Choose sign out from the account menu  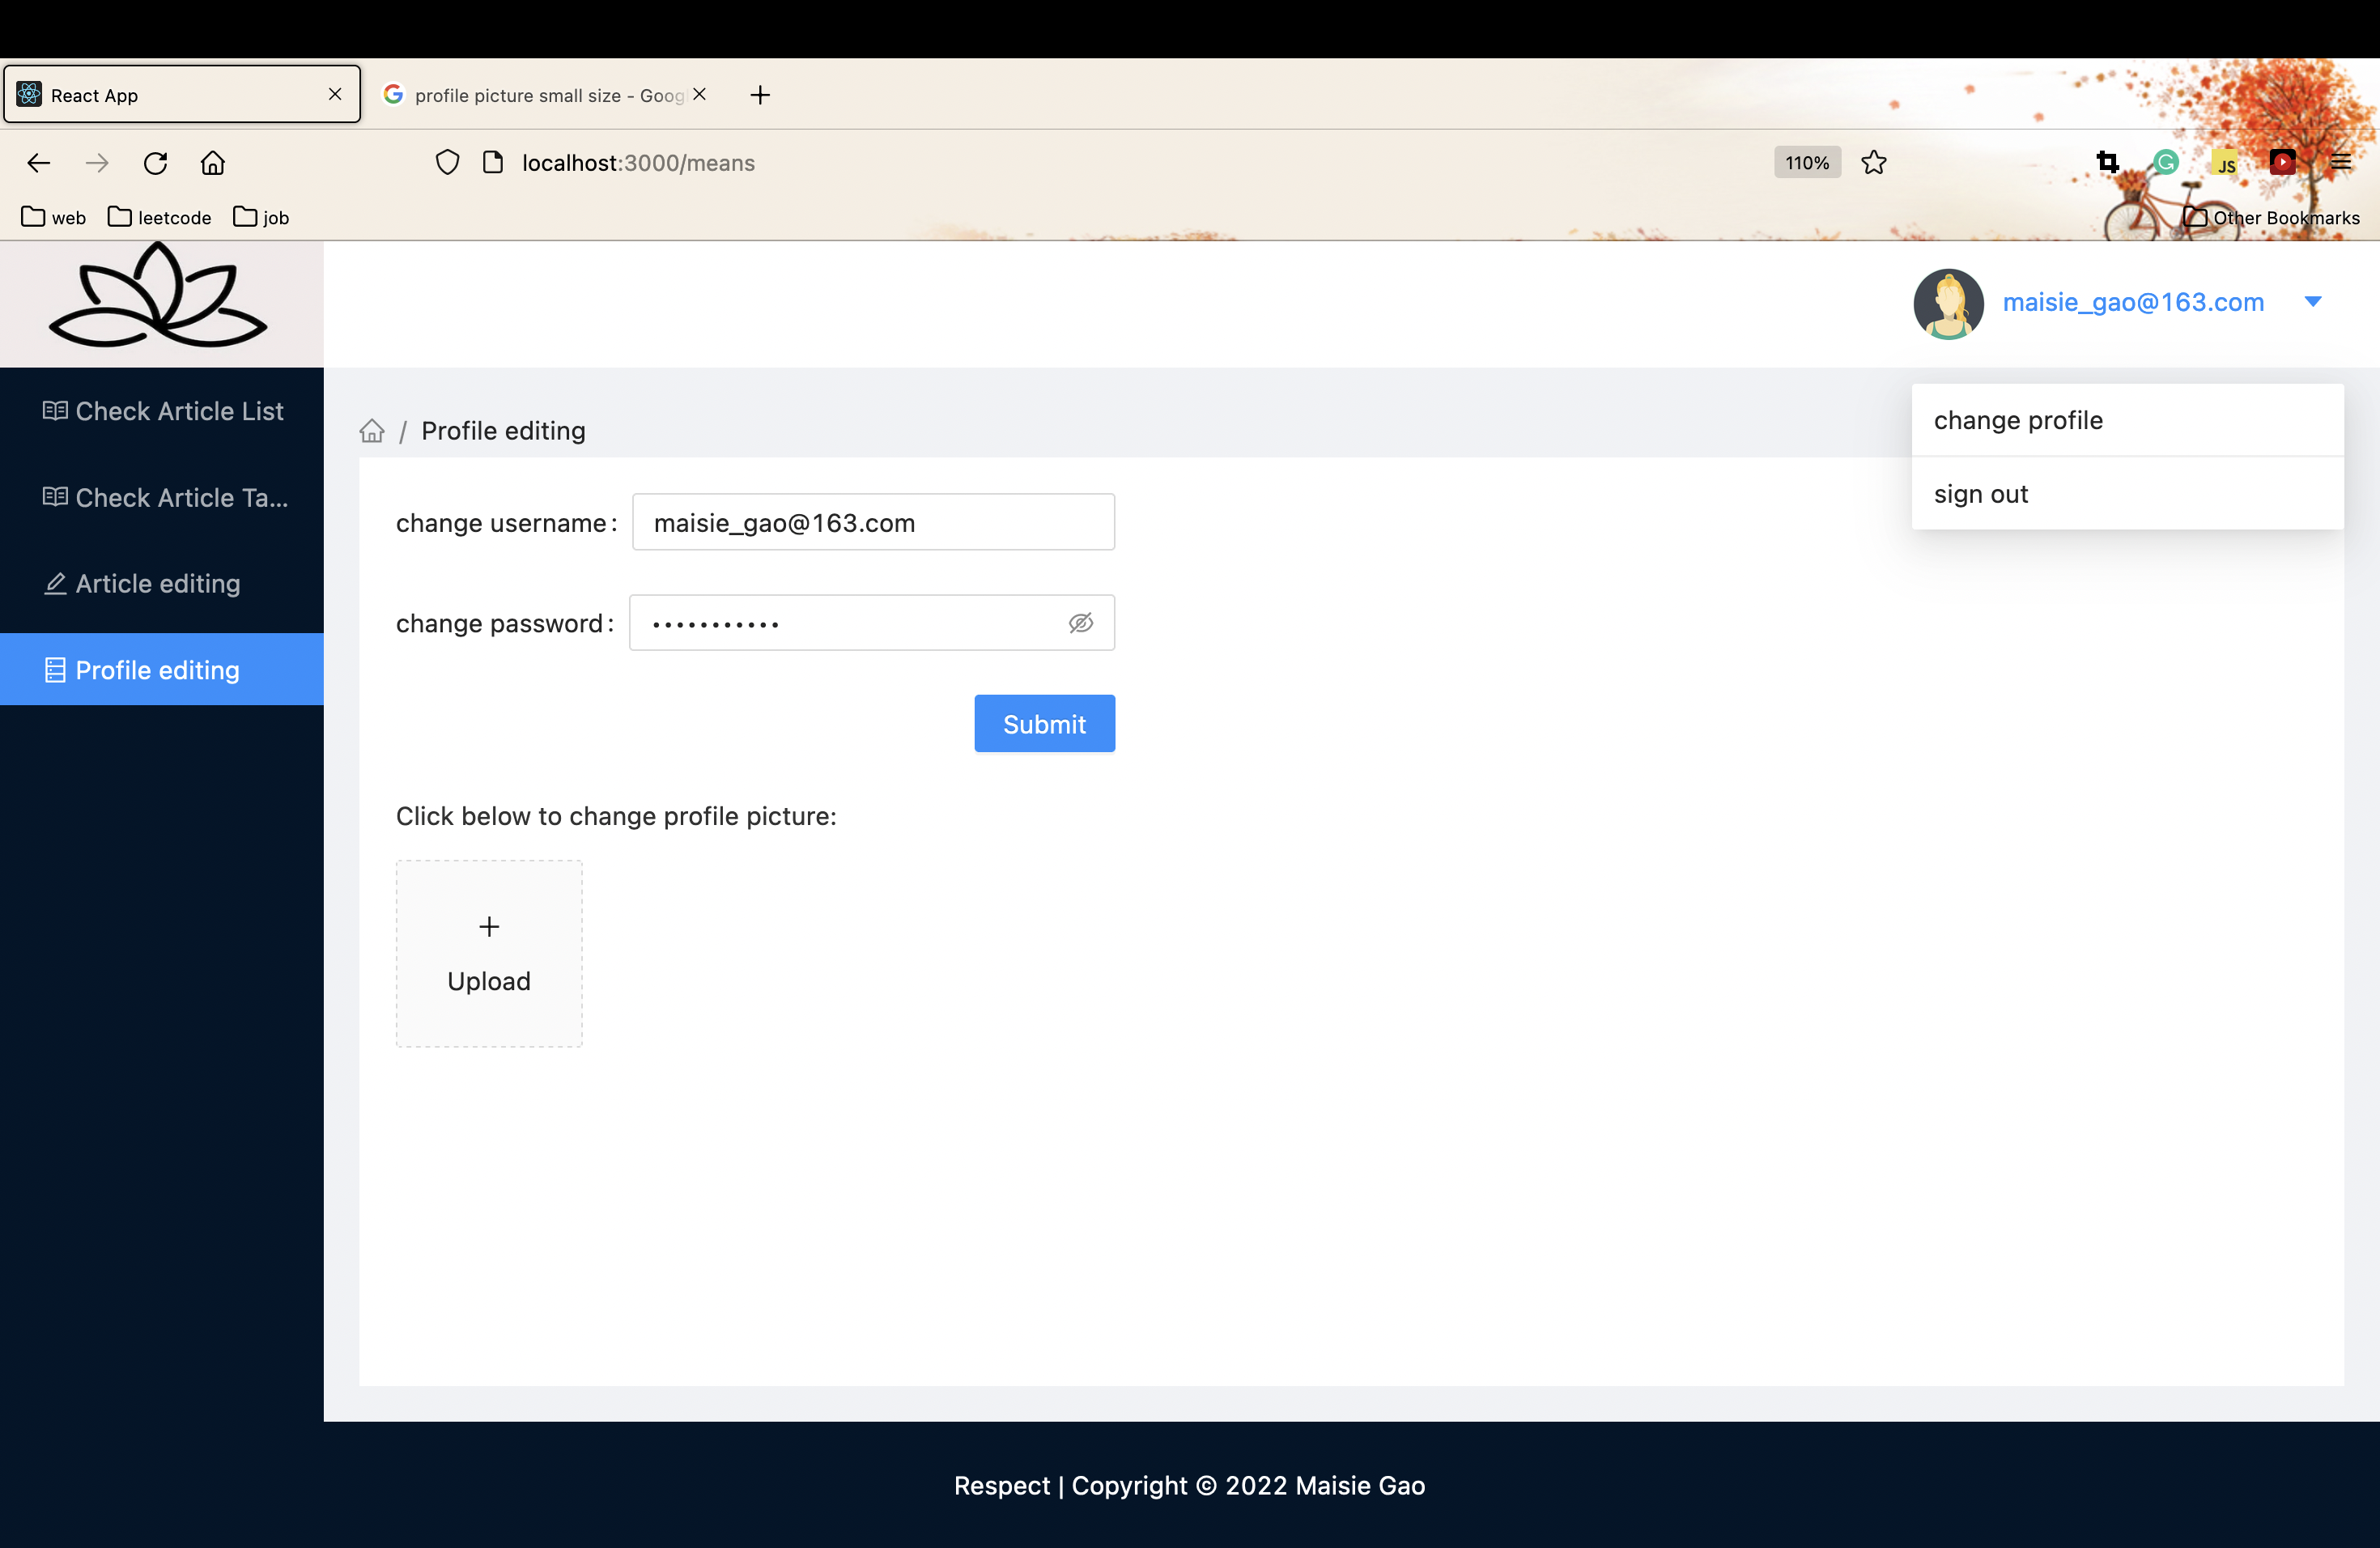click(x=1981, y=493)
